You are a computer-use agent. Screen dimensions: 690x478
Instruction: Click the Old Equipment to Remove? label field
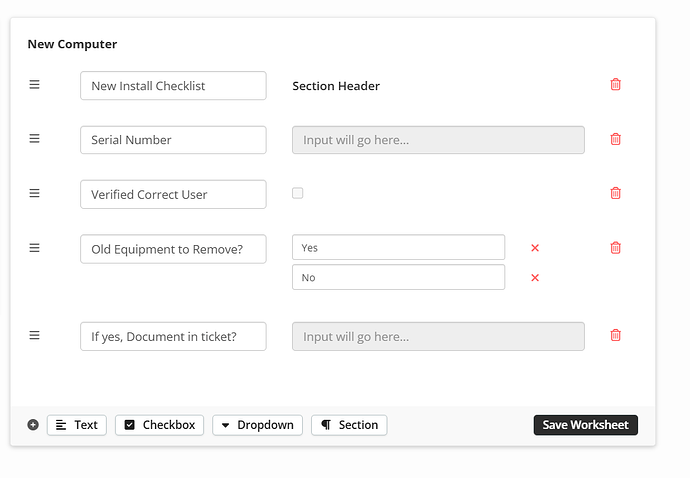pos(173,249)
